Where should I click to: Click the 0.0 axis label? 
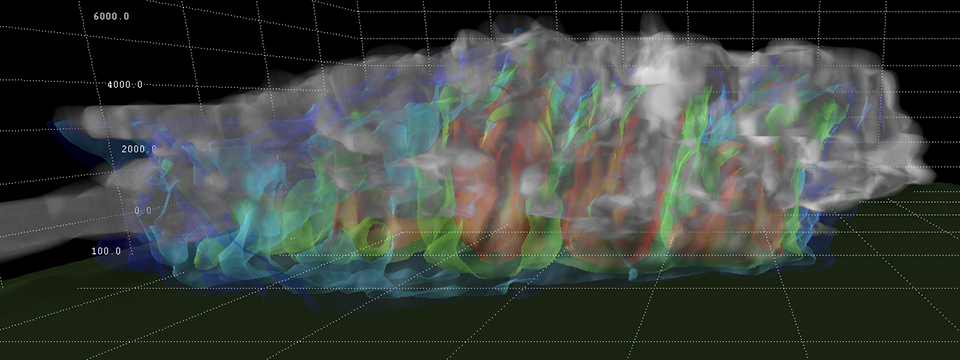142,211
